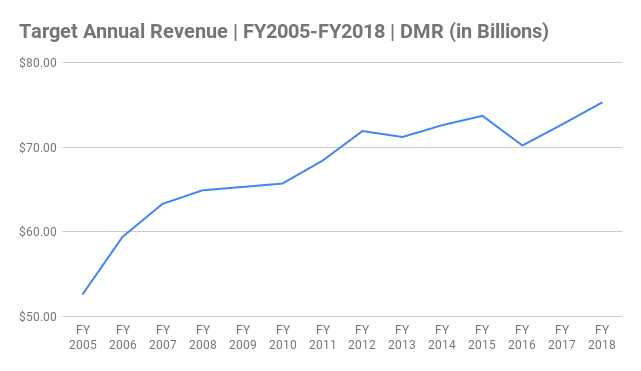Click the FY 2014 axis label
Viewport: 641px width, 371px height.
pos(442,337)
